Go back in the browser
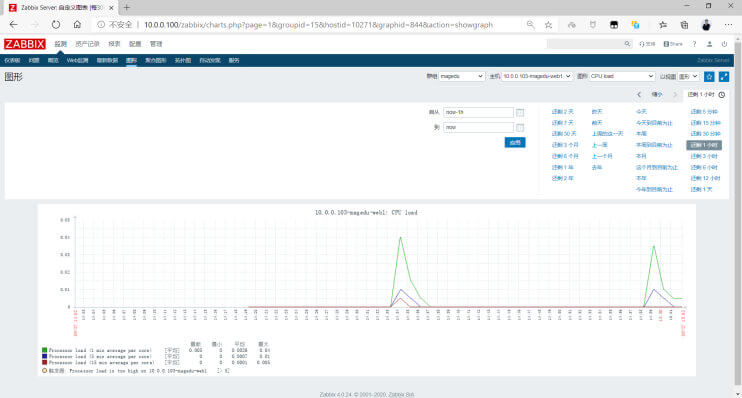Image resolution: width=742 pixels, height=398 pixels. [x=13, y=25]
